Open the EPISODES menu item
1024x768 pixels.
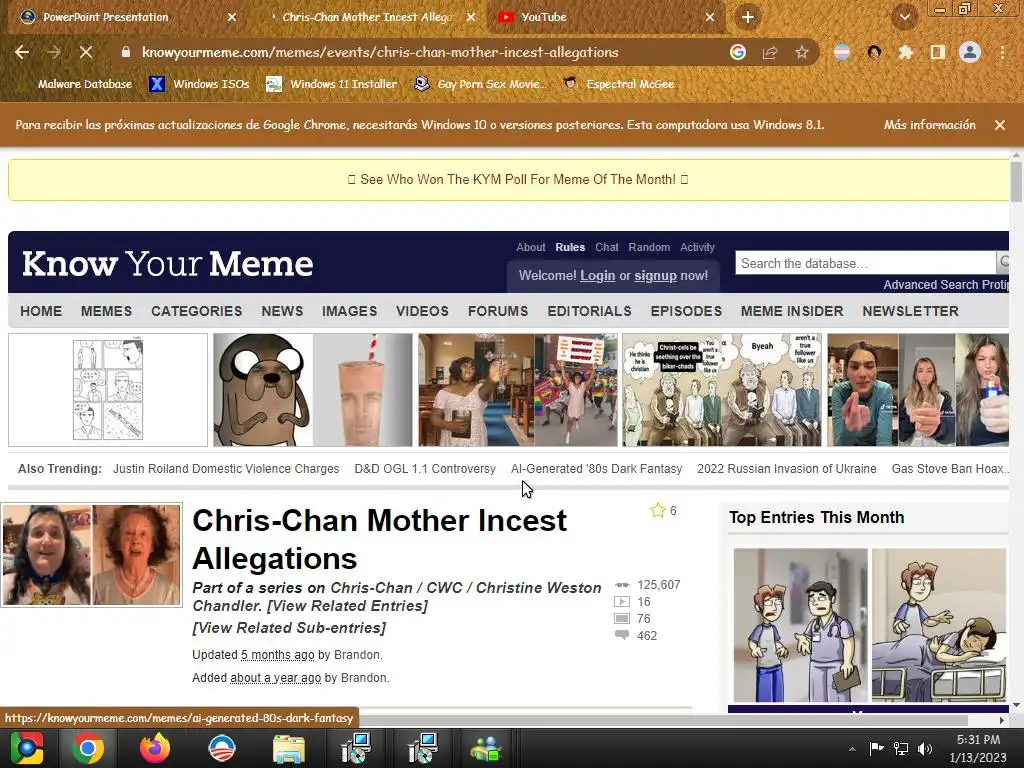click(x=686, y=312)
